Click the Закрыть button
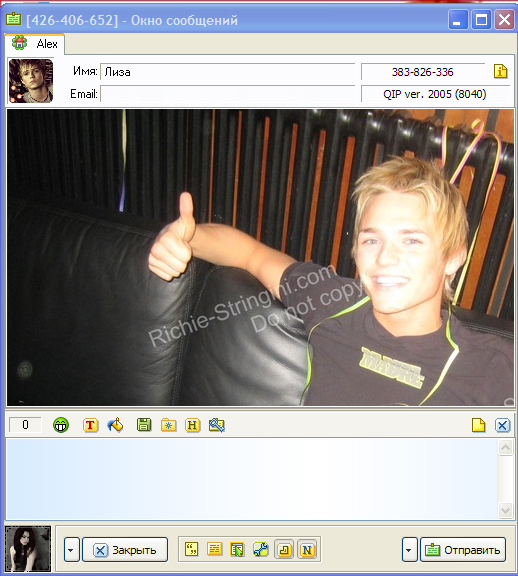This screenshot has height=576, width=518. 125,550
